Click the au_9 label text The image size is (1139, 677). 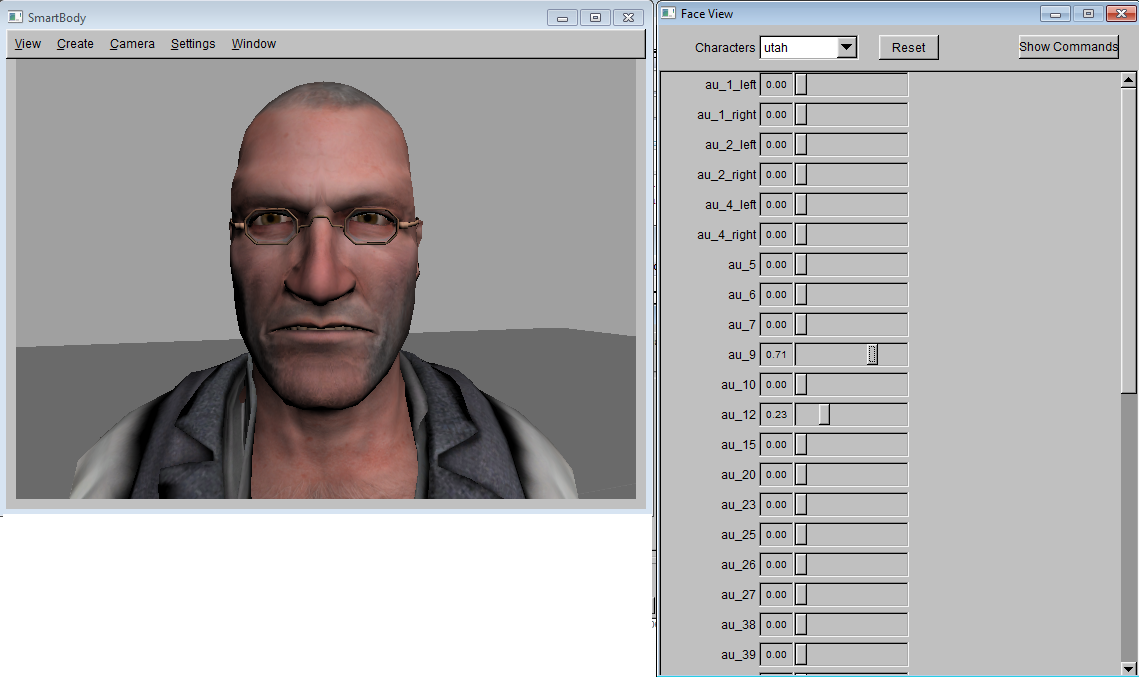742,354
